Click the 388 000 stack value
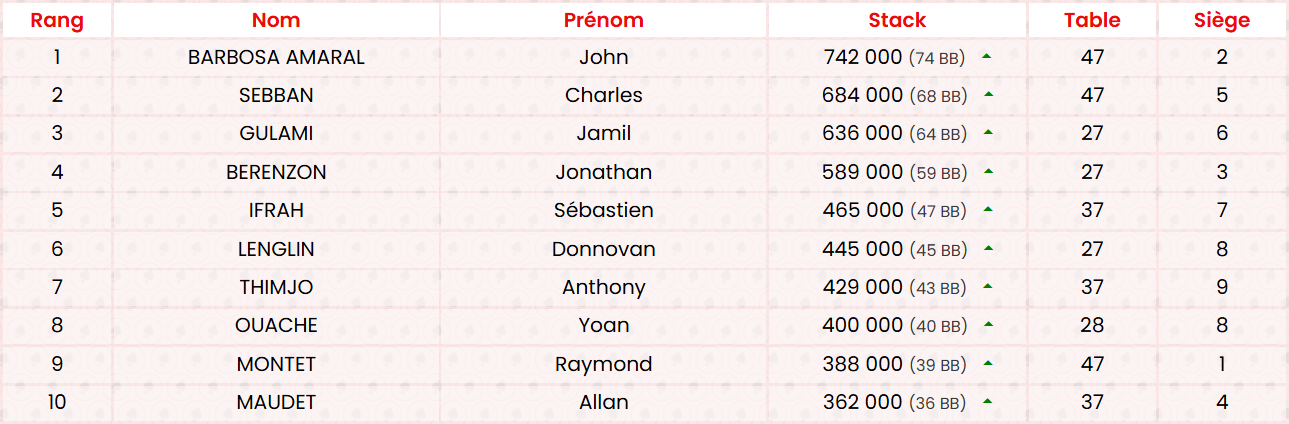Screen dimensions: 1289x424 click(862, 364)
